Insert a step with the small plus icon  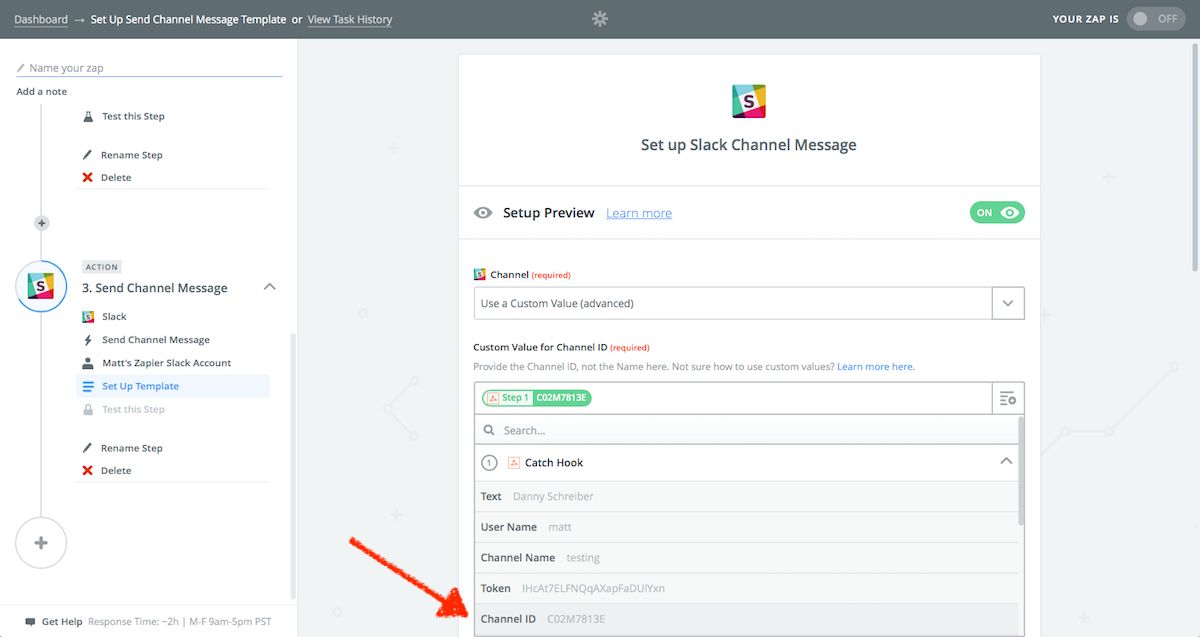point(41,223)
